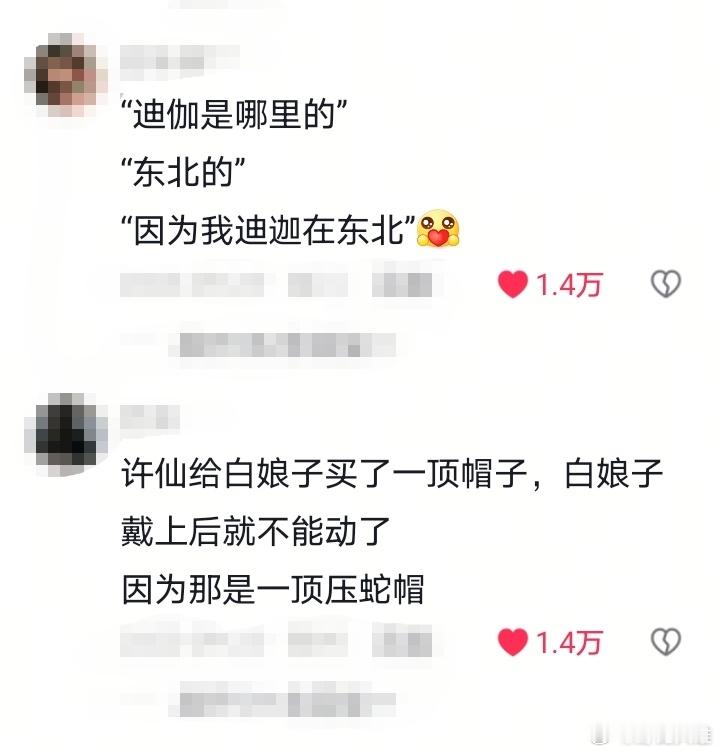The height and width of the screenshot is (753, 720).
Task: Select the line “东北的”
Action: click(x=183, y=172)
